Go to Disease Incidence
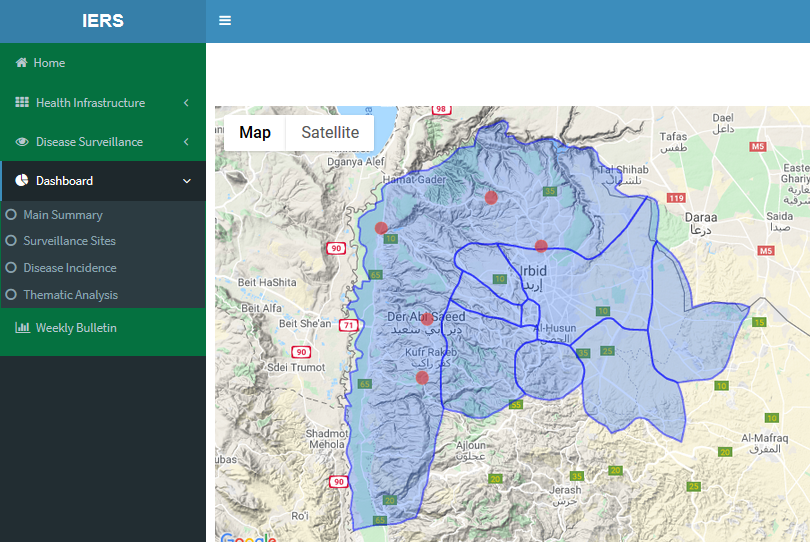The width and height of the screenshot is (810, 542). (x=70, y=268)
